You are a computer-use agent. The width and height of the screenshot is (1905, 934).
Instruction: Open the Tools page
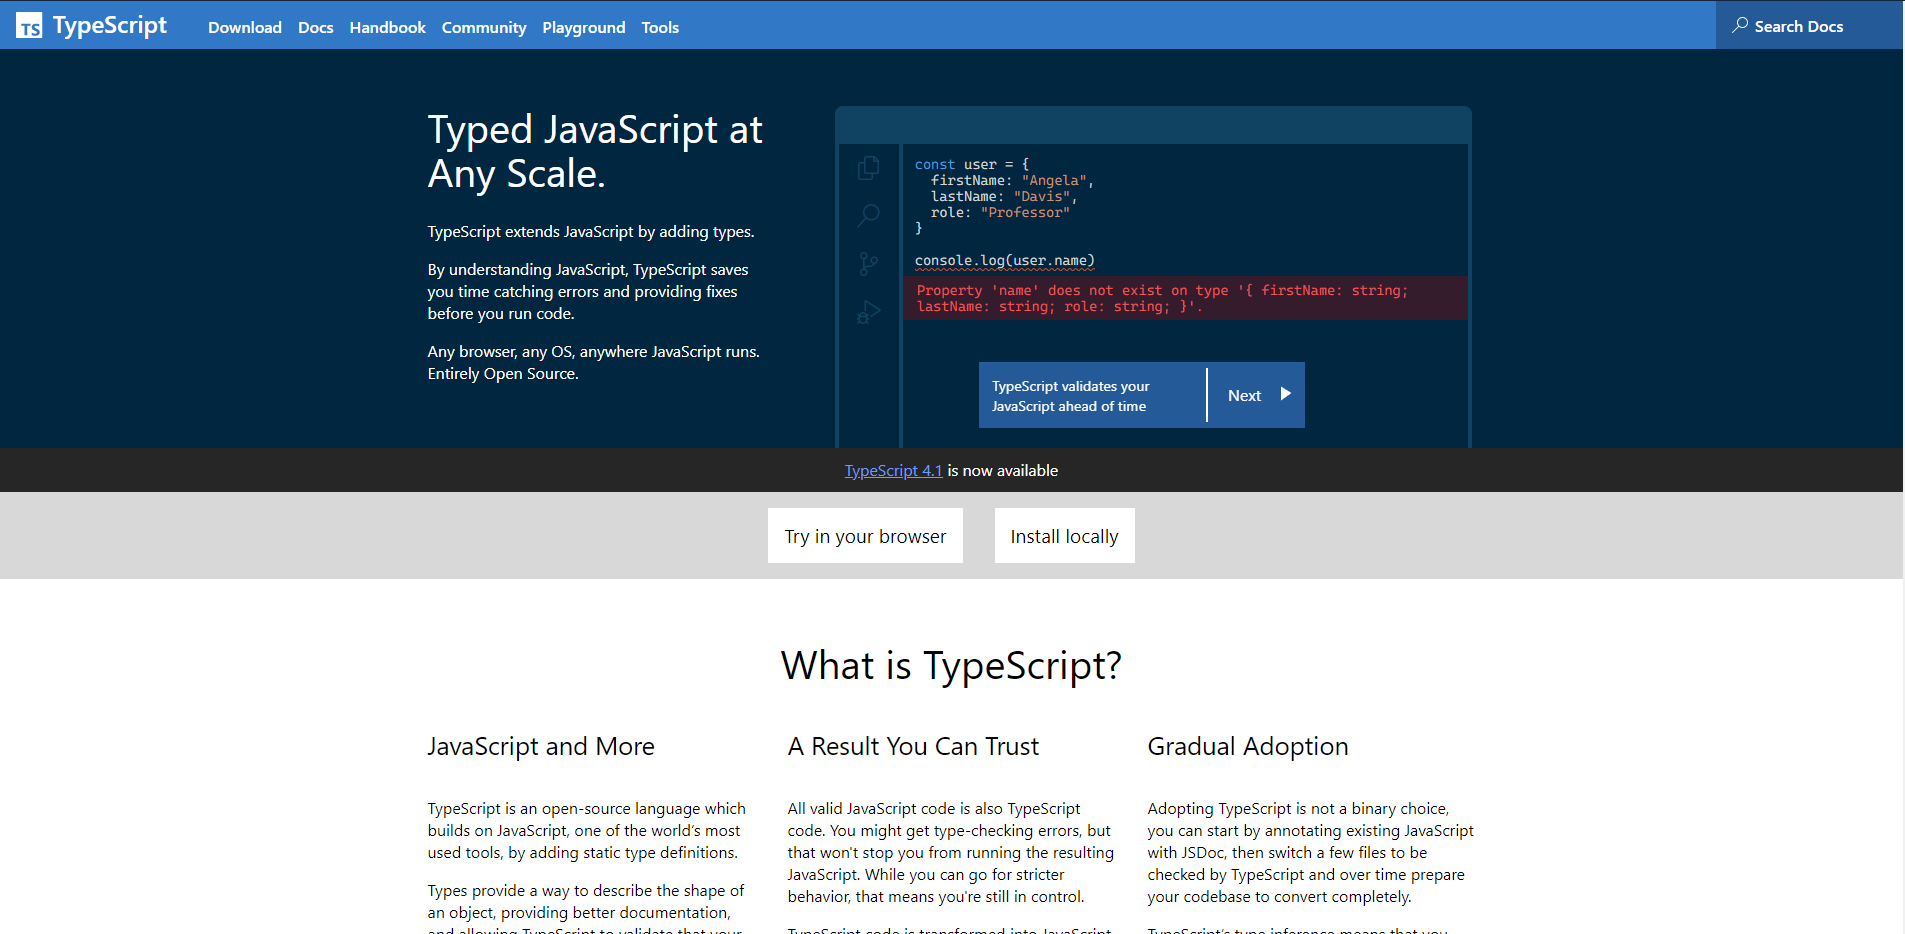click(660, 27)
